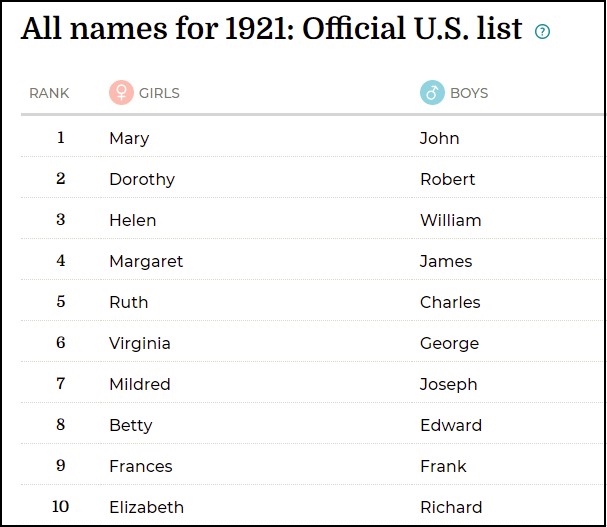The height and width of the screenshot is (527, 607).
Task: Open the girl name Margaret
Action: [x=146, y=261]
